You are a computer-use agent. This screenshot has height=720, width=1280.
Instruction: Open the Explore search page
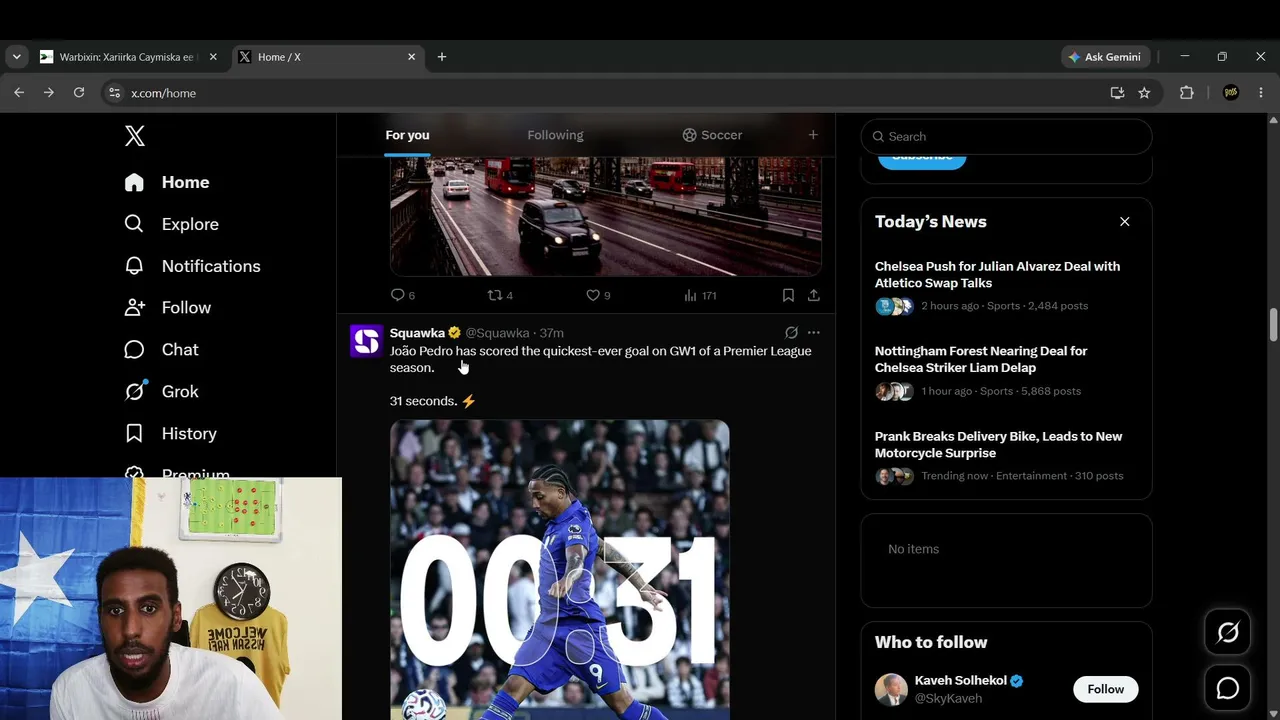pos(171,224)
